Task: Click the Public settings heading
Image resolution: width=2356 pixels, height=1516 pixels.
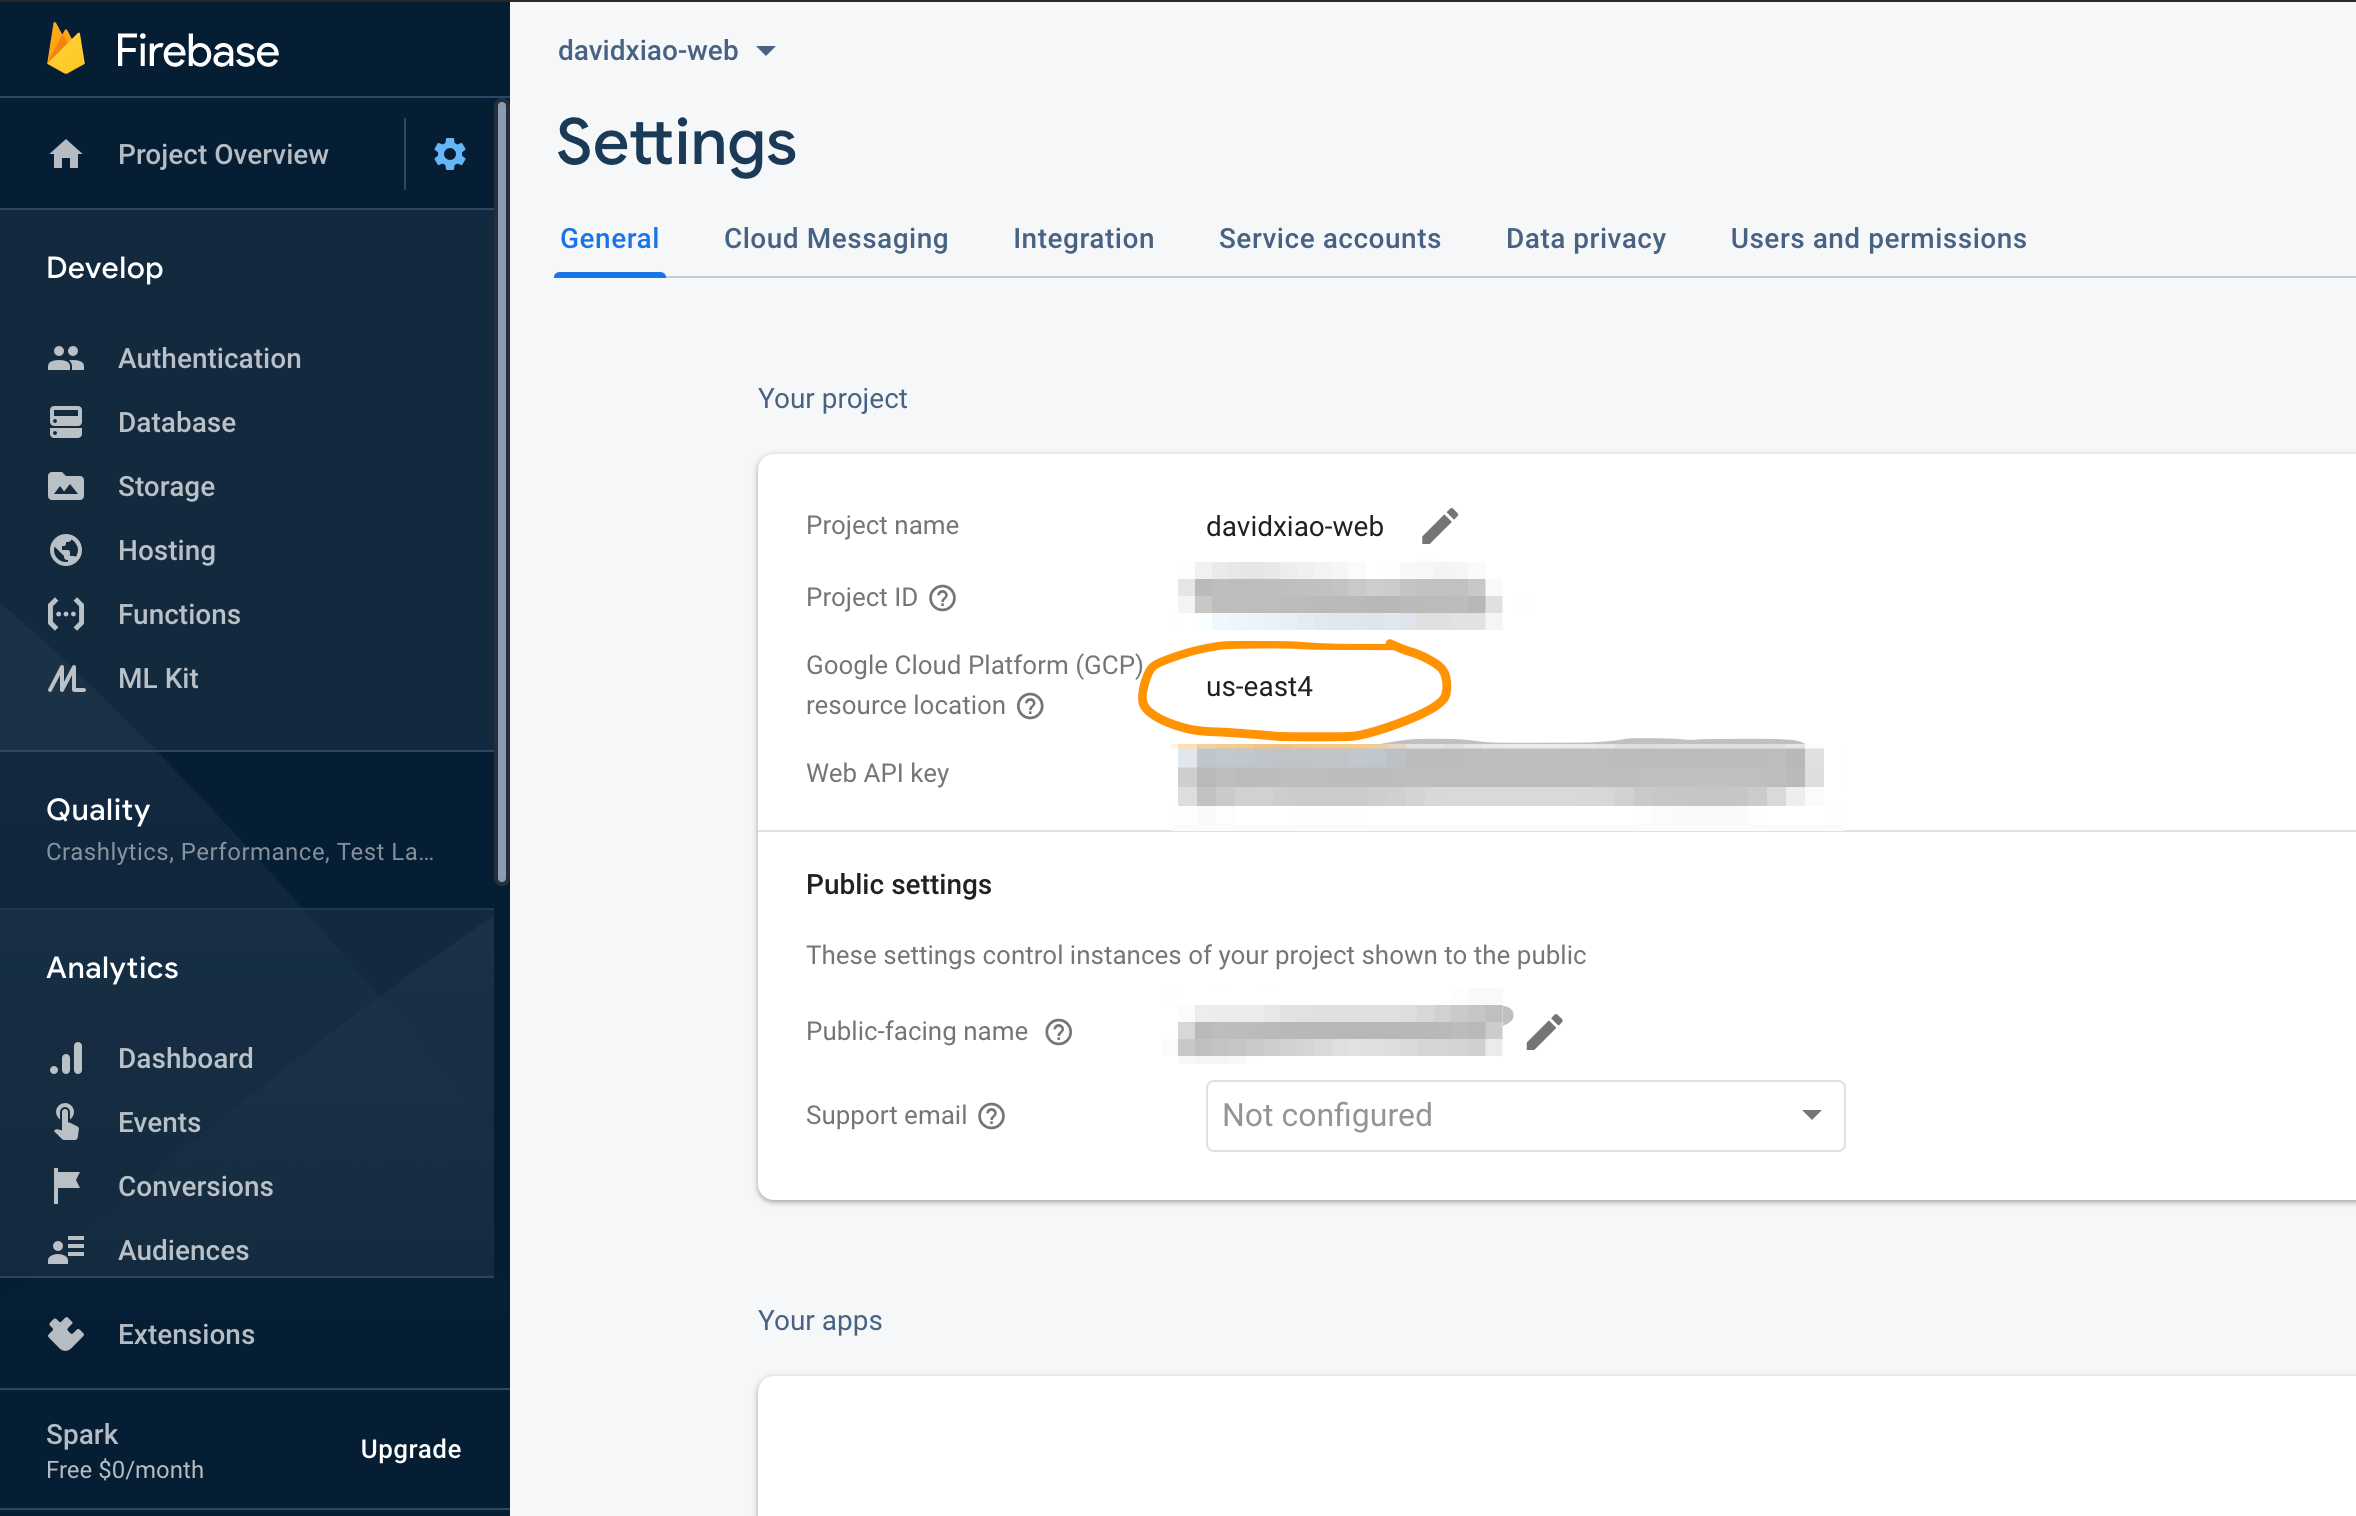Action: click(898, 885)
